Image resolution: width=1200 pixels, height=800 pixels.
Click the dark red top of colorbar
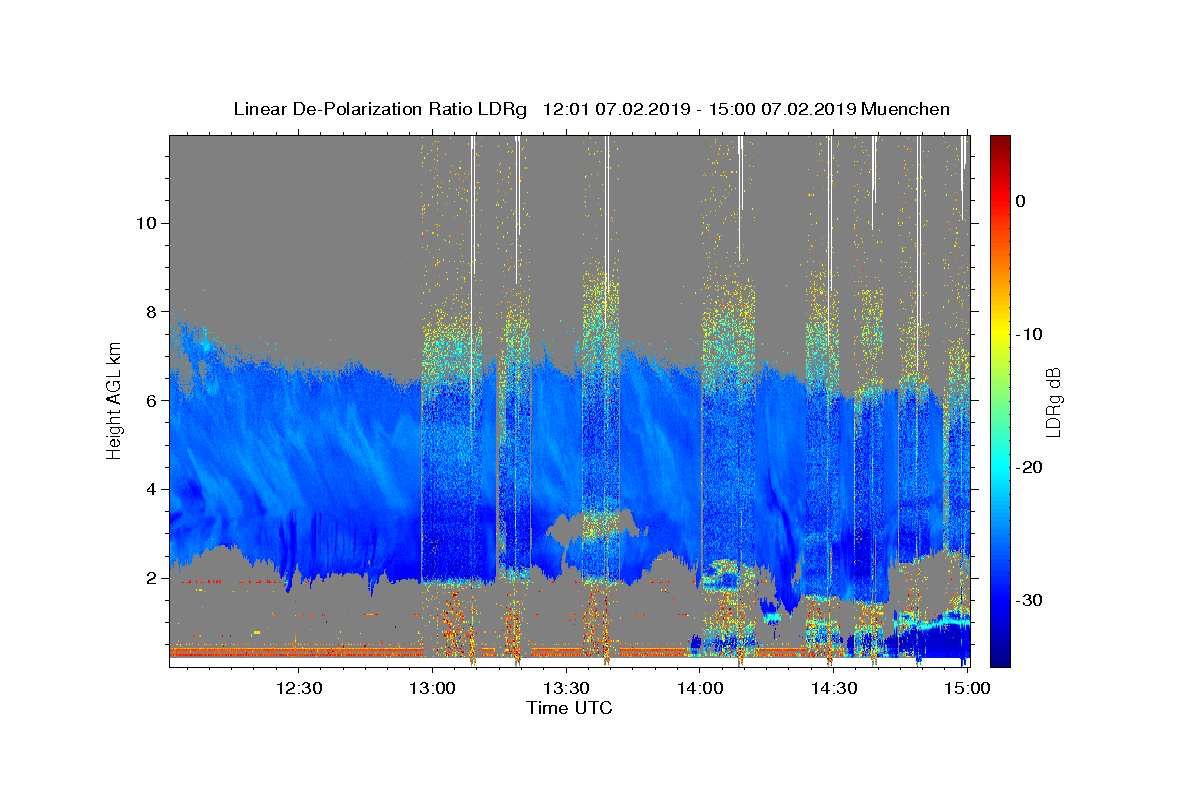coord(1000,142)
